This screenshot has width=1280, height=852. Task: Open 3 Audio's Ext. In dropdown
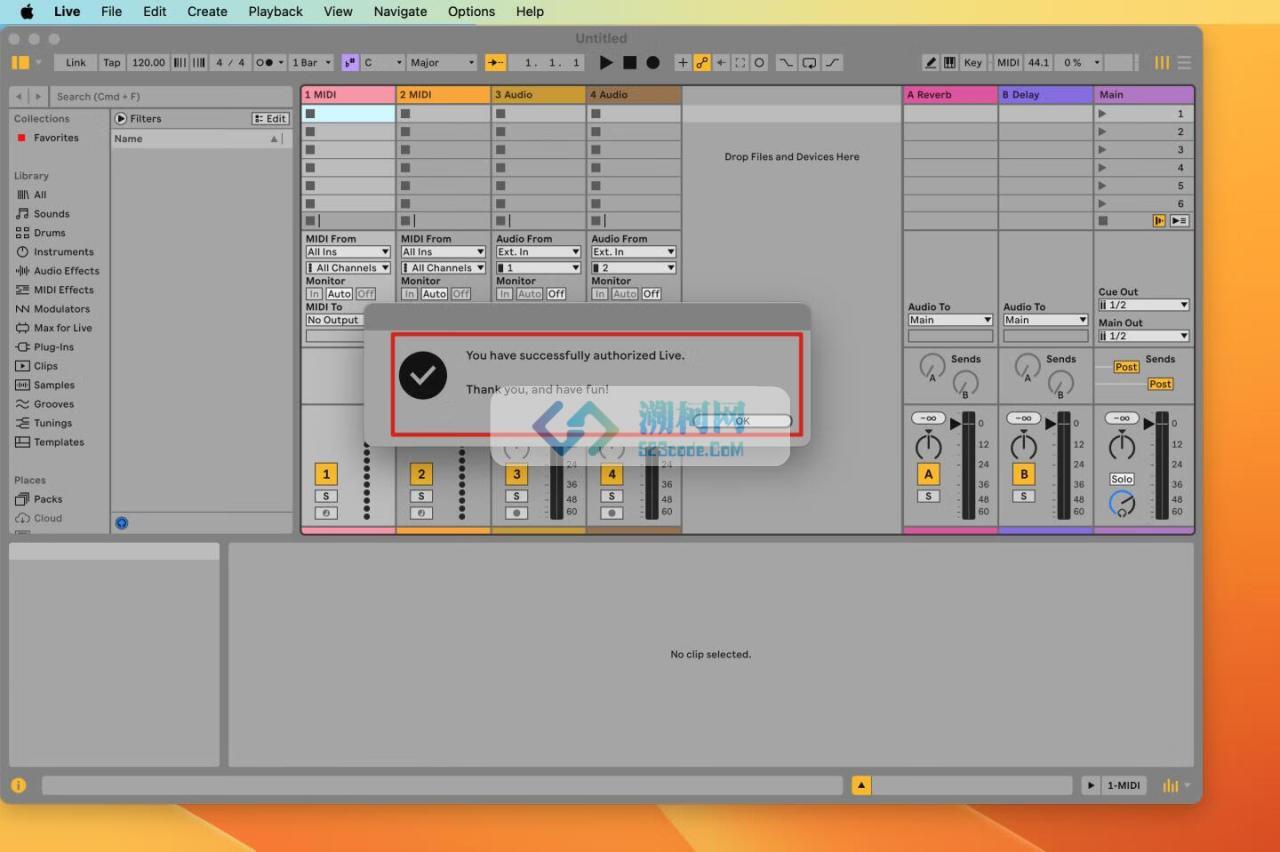pos(538,252)
